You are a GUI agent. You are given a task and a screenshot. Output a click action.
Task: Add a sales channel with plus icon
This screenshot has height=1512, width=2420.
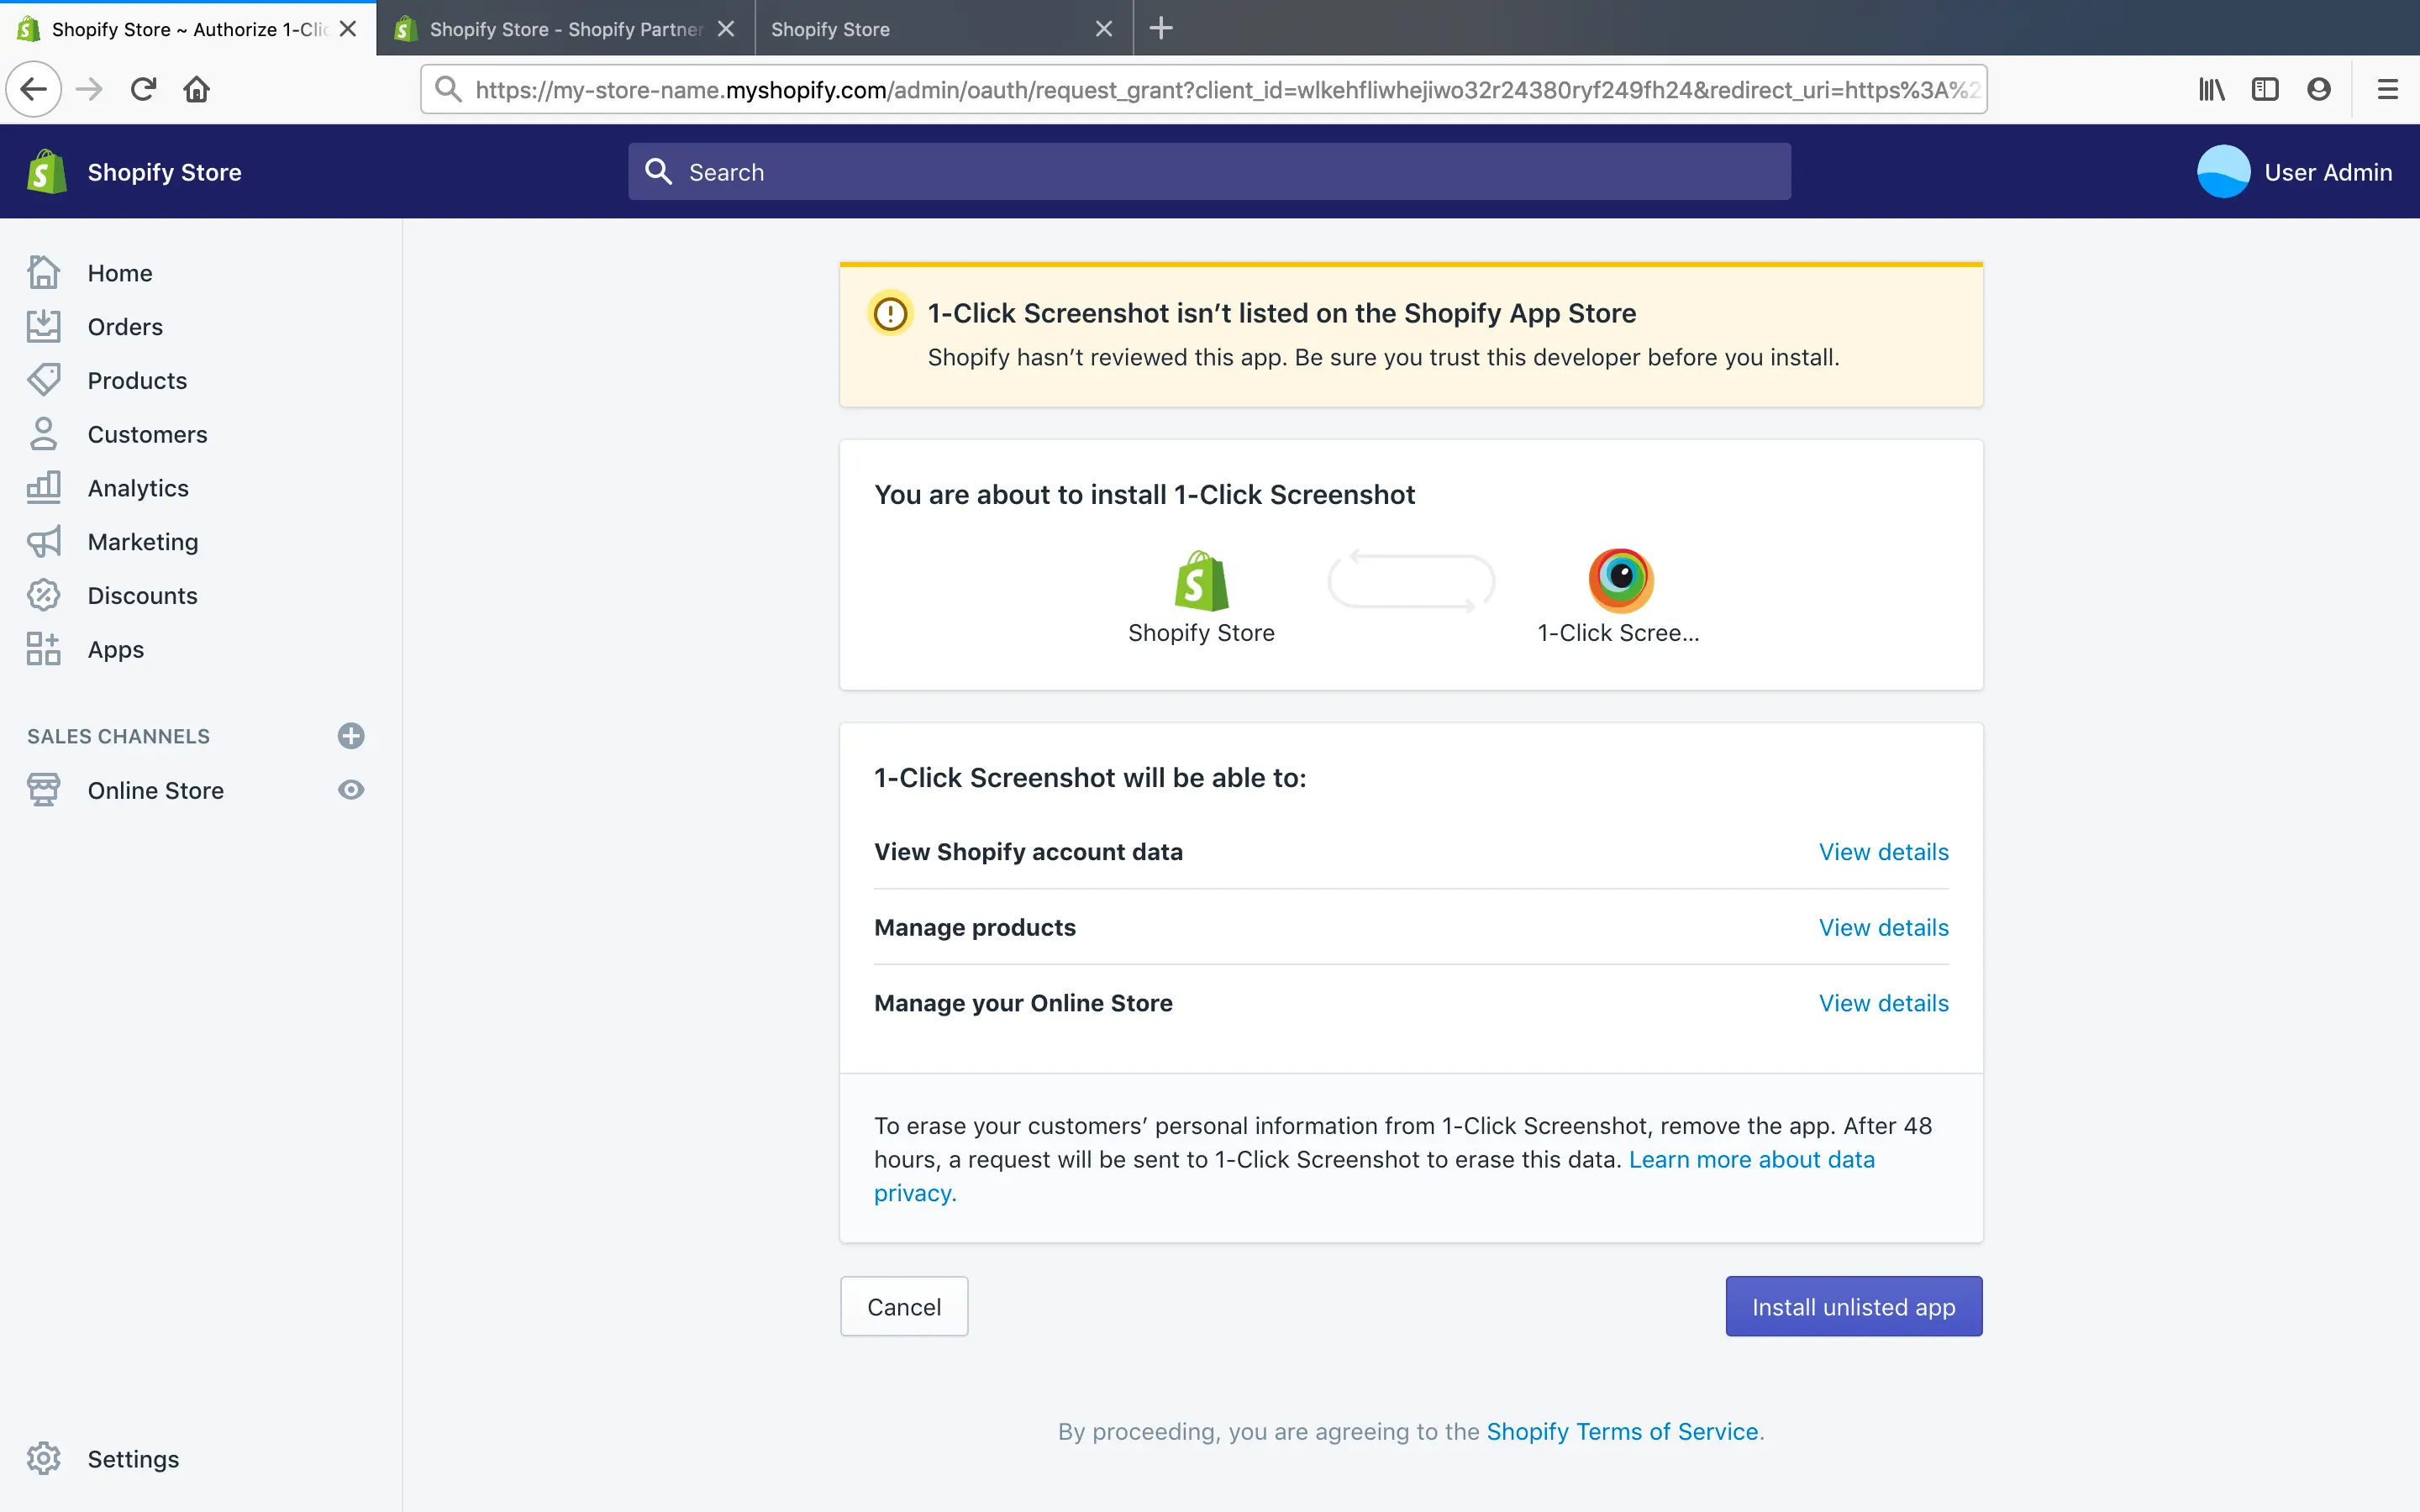tap(350, 736)
